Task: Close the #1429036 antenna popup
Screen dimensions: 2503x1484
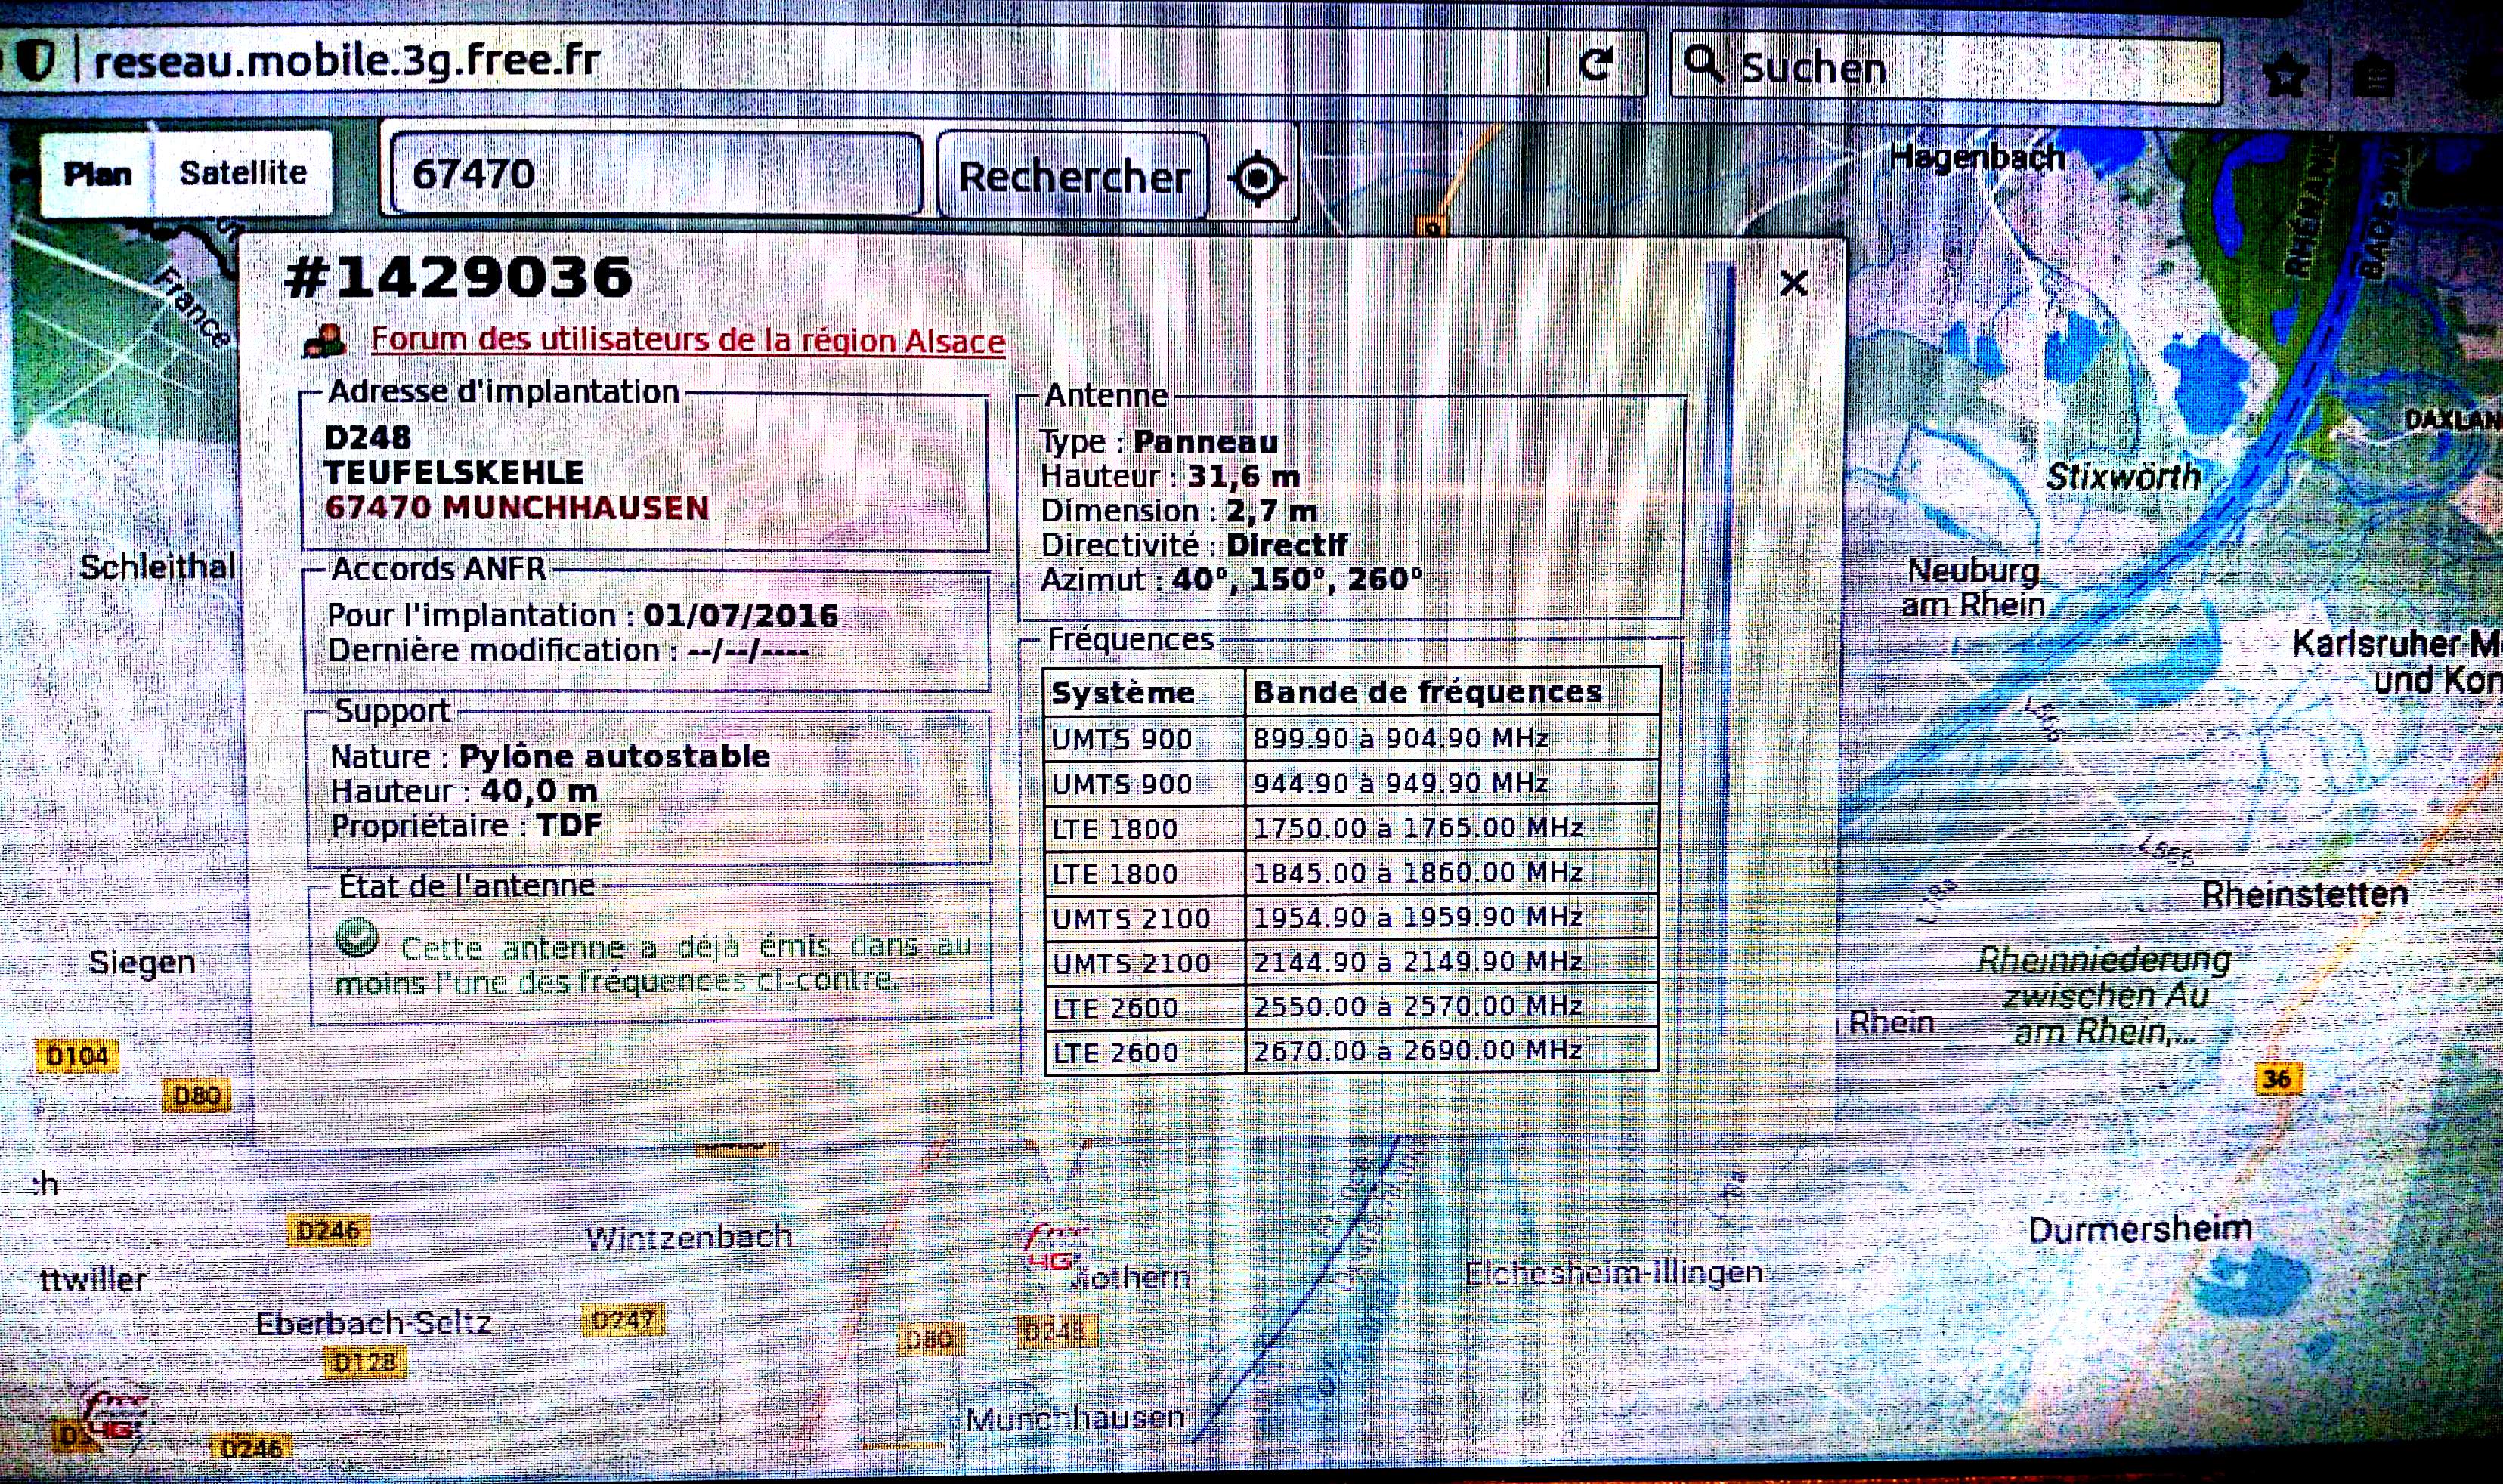Action: pos(1793,284)
